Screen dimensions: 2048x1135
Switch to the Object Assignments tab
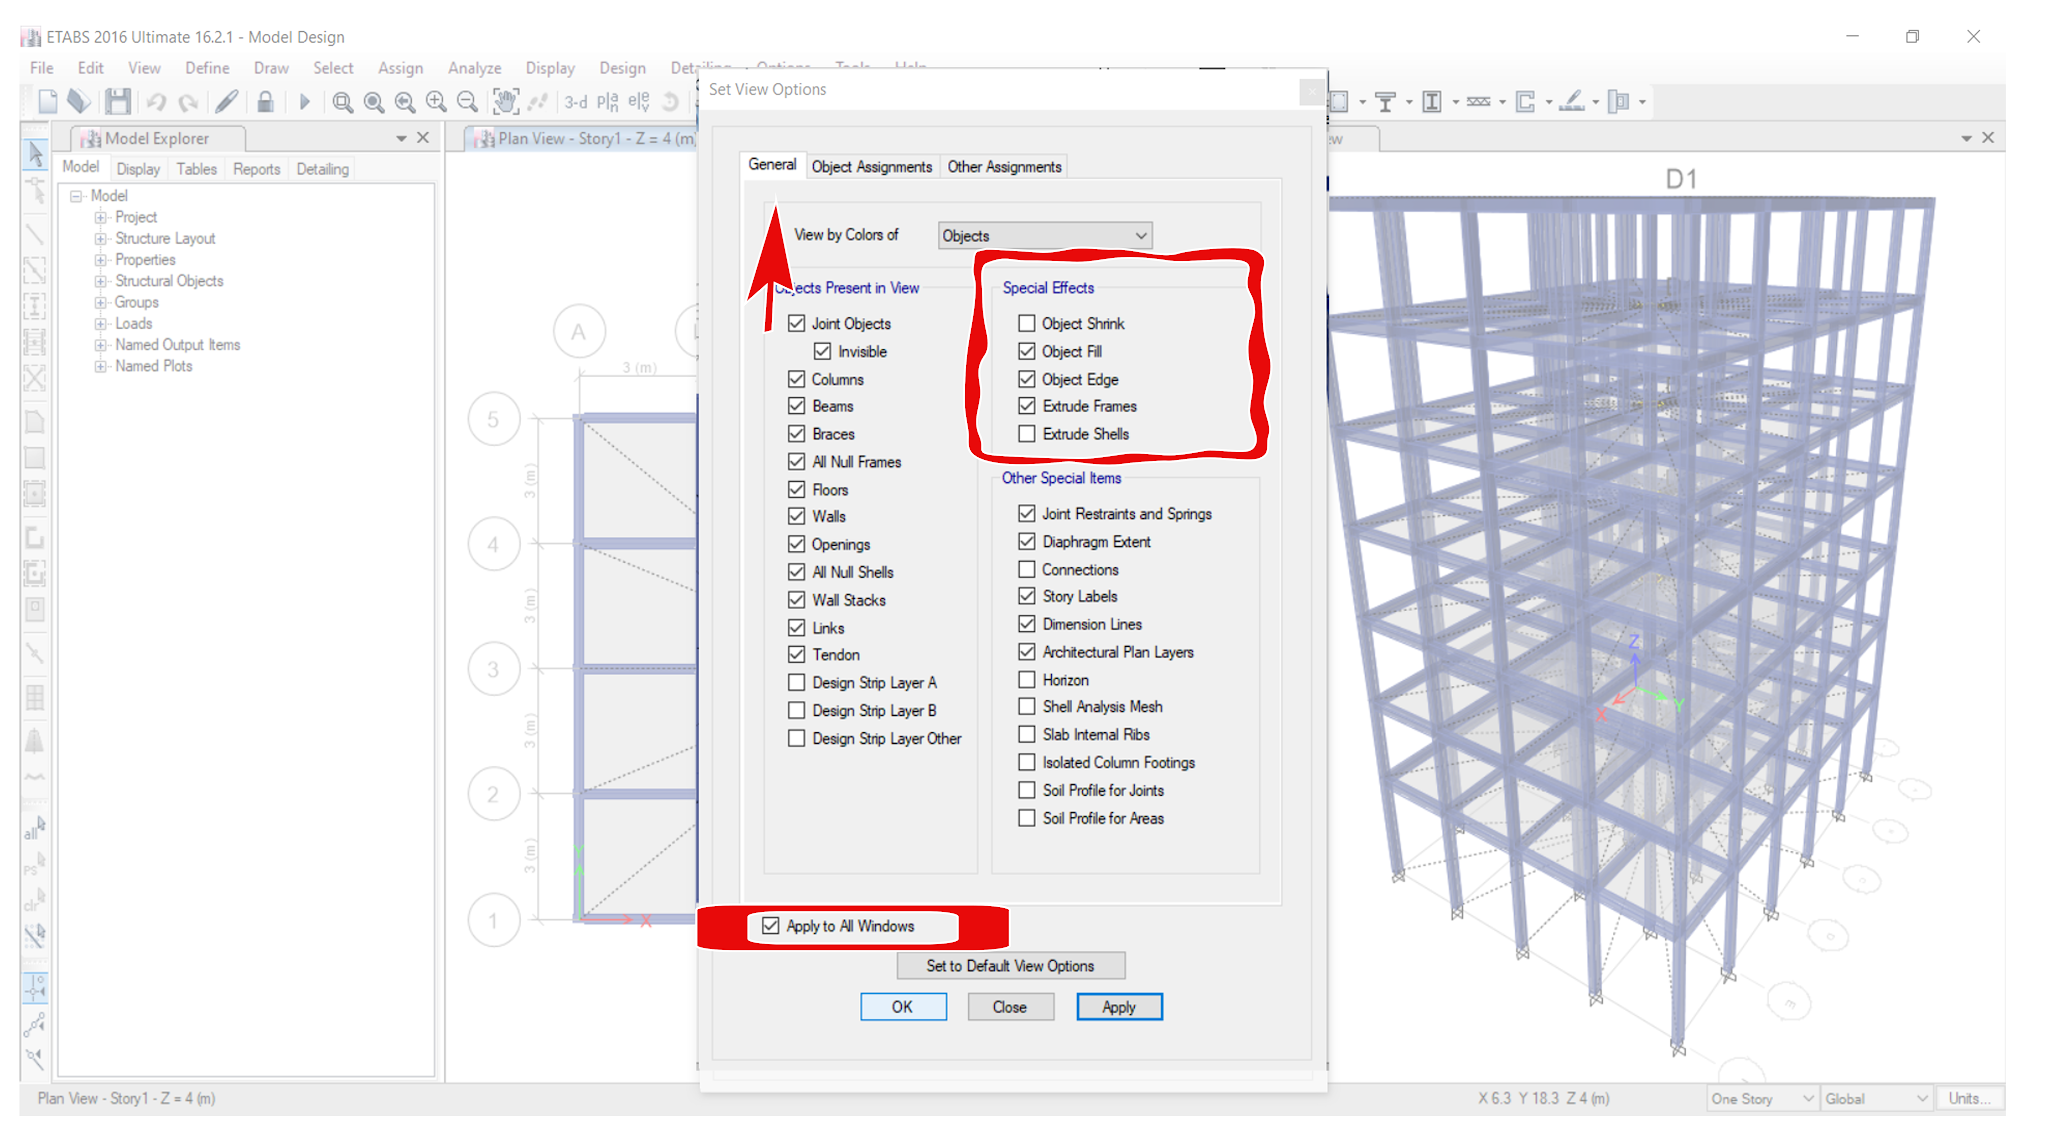coord(871,166)
